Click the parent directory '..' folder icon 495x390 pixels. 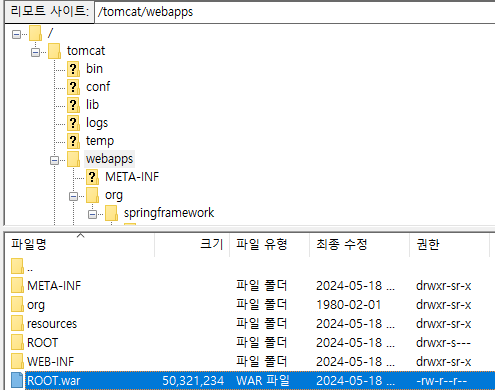17,266
